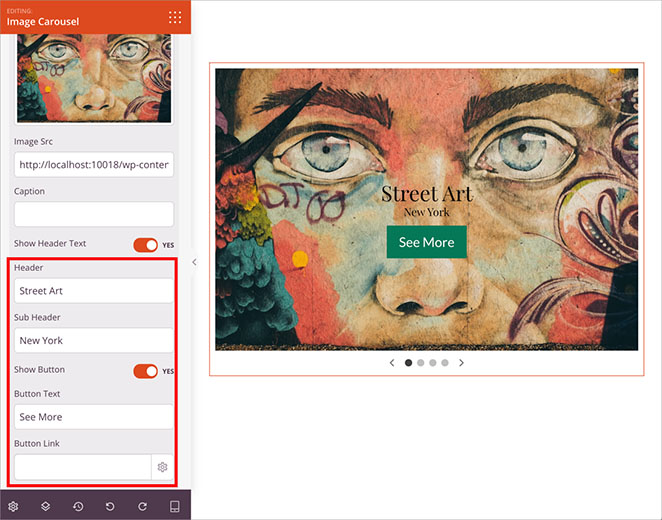Open the revision history
The width and height of the screenshot is (662, 520).
pos(78,506)
